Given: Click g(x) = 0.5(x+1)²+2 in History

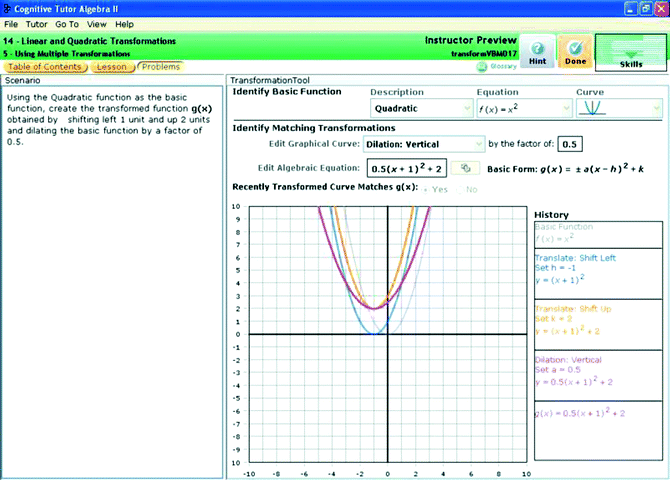Looking at the screenshot, I should pyautogui.click(x=580, y=413).
